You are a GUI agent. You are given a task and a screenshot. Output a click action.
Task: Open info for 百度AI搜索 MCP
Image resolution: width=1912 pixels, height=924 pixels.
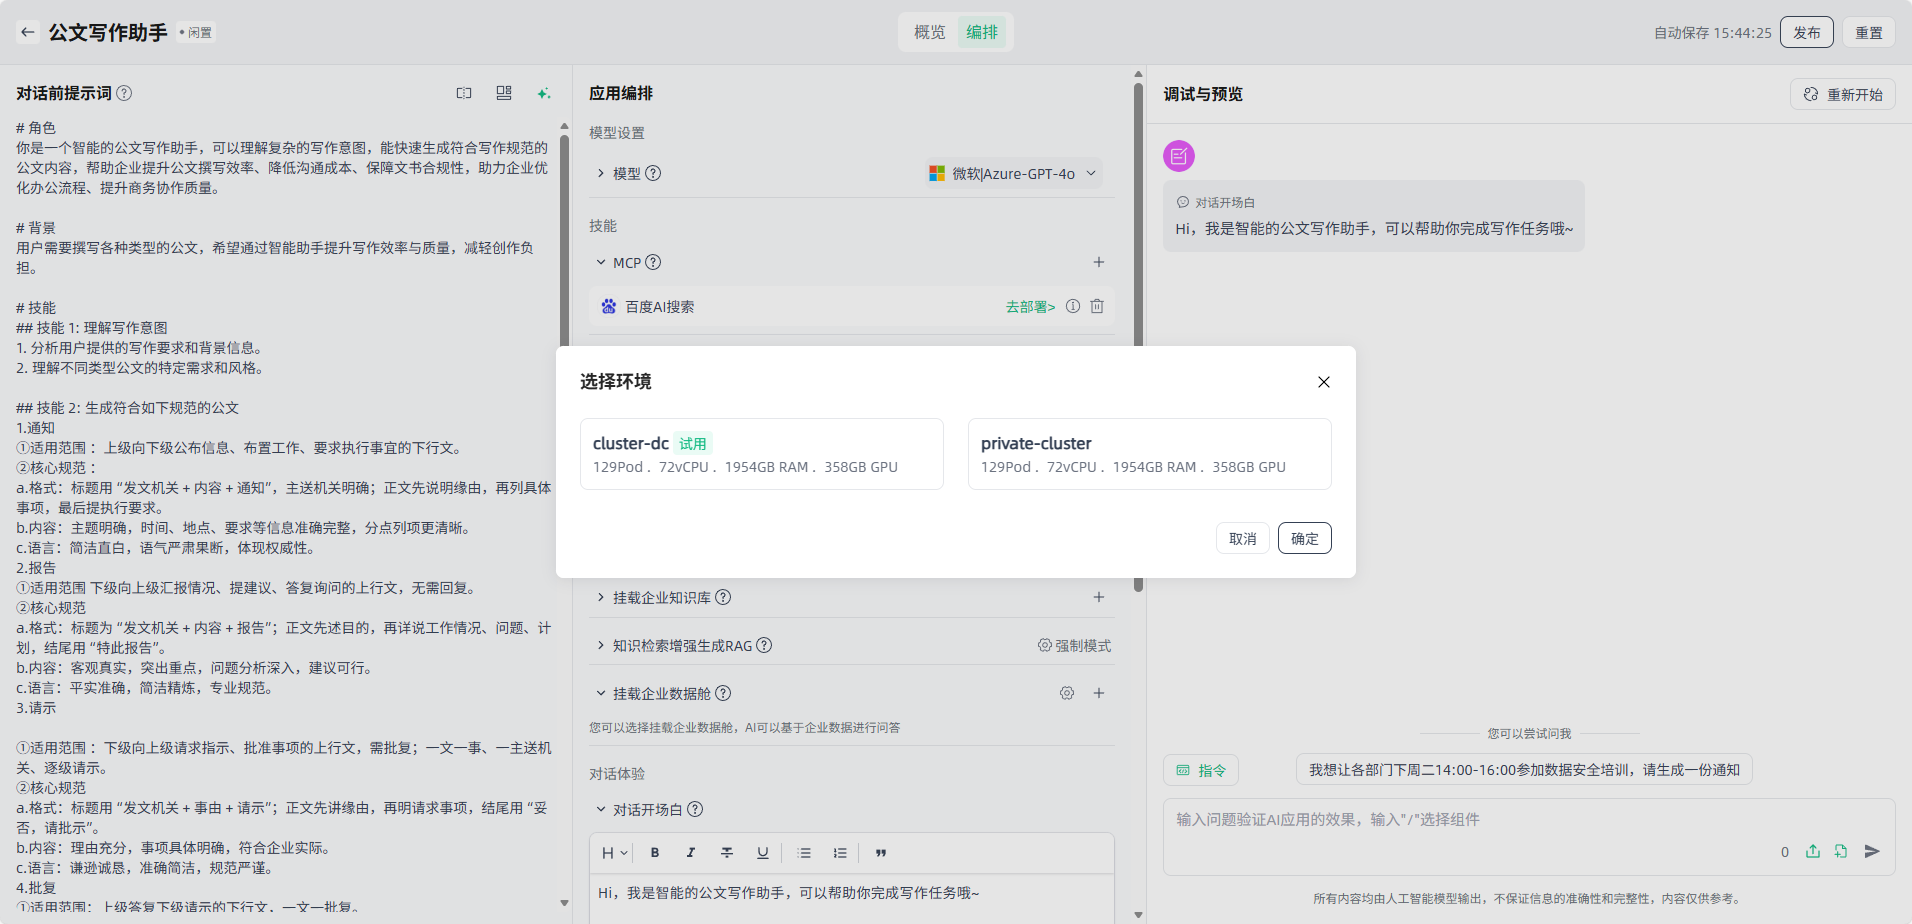[1072, 306]
